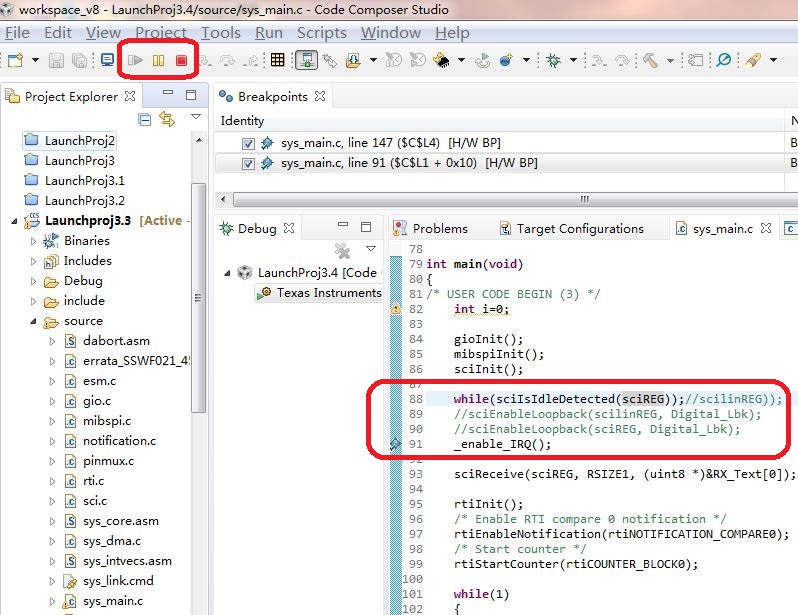This screenshot has height=615, width=798.
Task: Collapse the LaunchProj3.4 debug tree node
Action: (x=227, y=273)
